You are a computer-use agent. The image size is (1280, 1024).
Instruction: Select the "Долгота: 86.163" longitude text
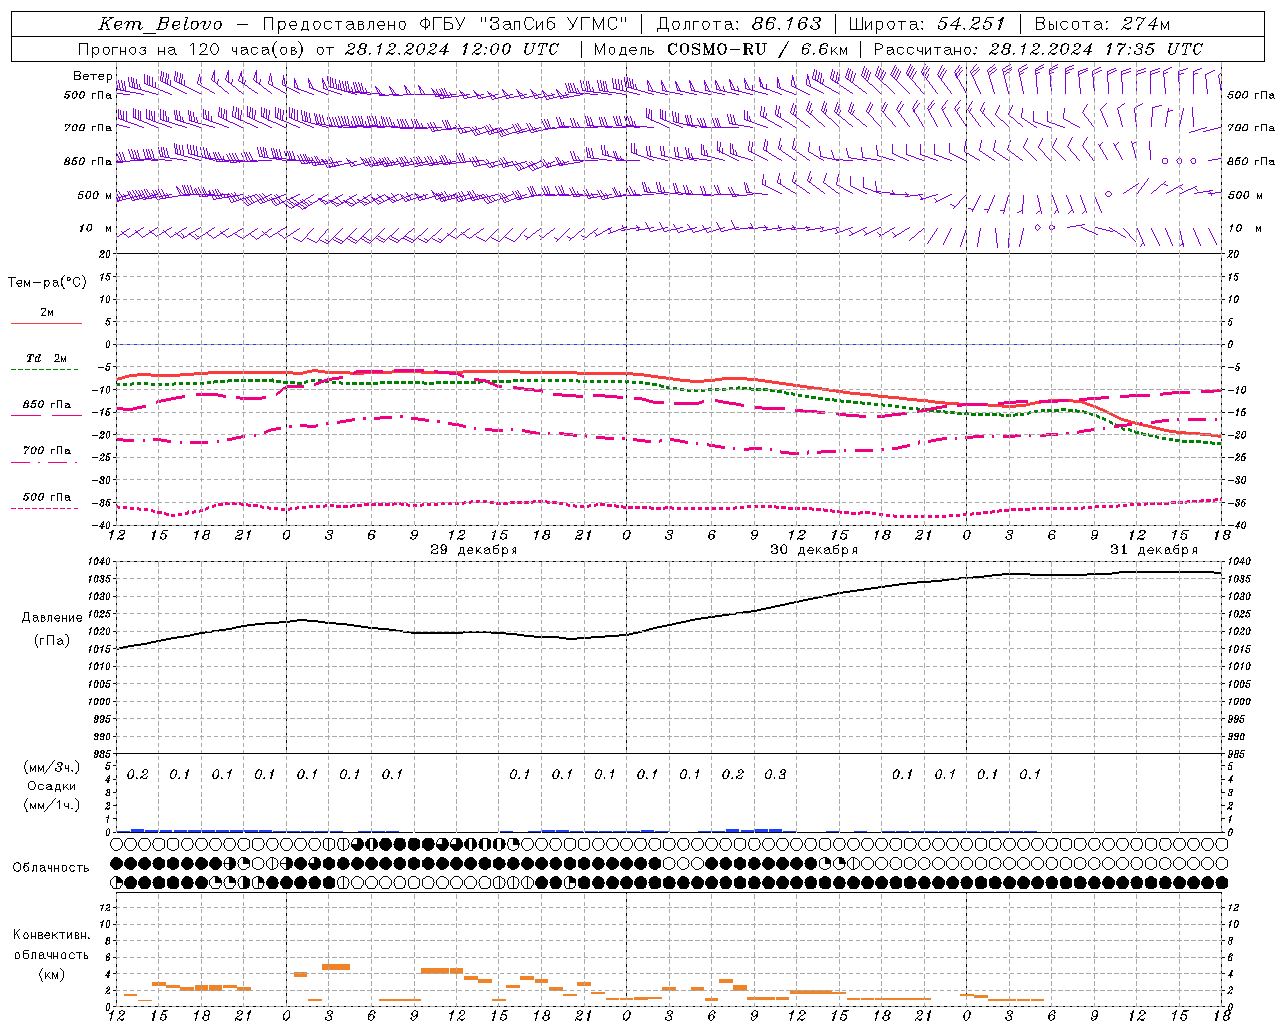pyautogui.click(x=738, y=24)
